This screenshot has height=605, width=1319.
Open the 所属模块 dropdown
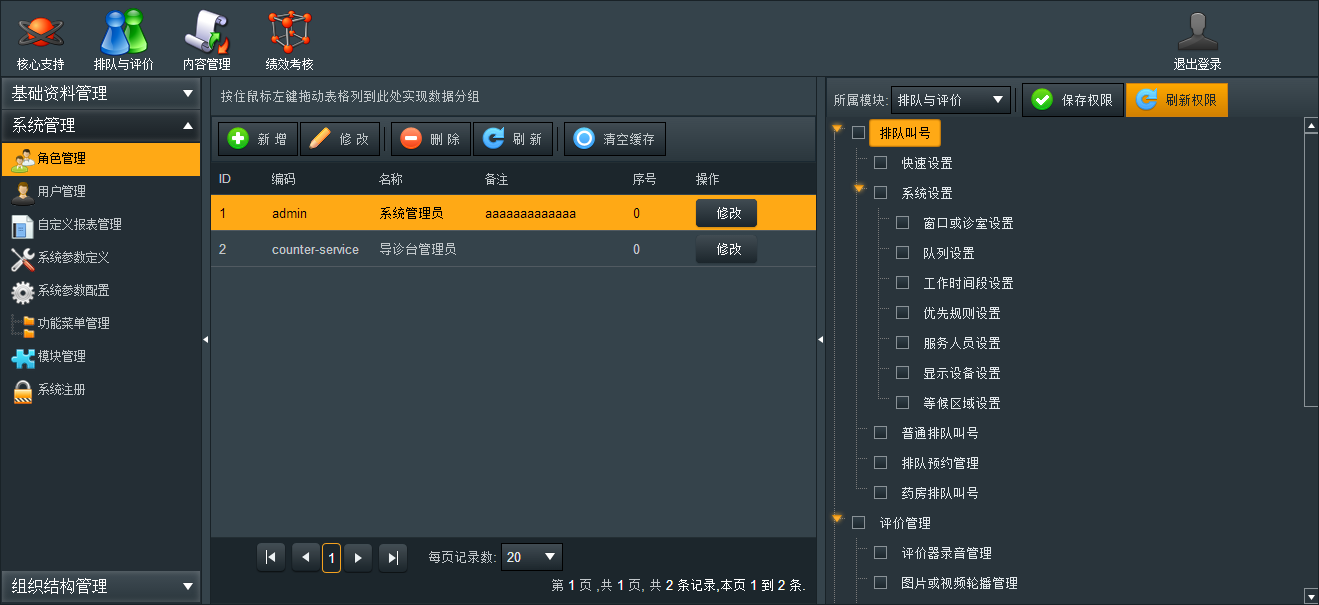(950, 100)
